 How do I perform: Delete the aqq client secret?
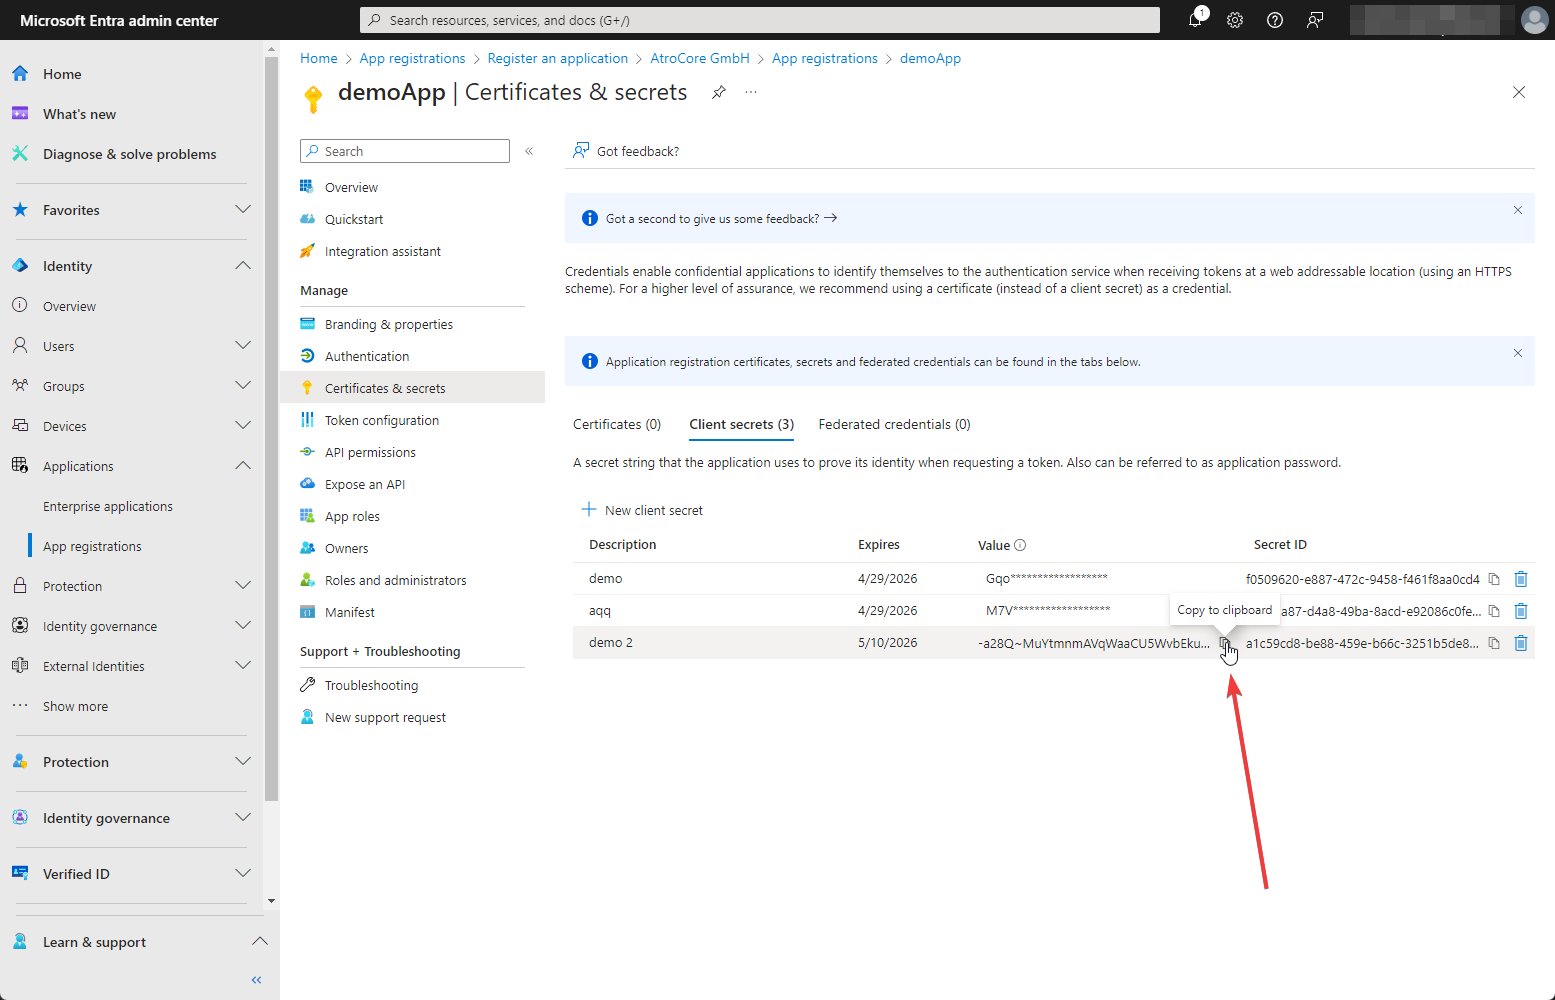[x=1520, y=611]
